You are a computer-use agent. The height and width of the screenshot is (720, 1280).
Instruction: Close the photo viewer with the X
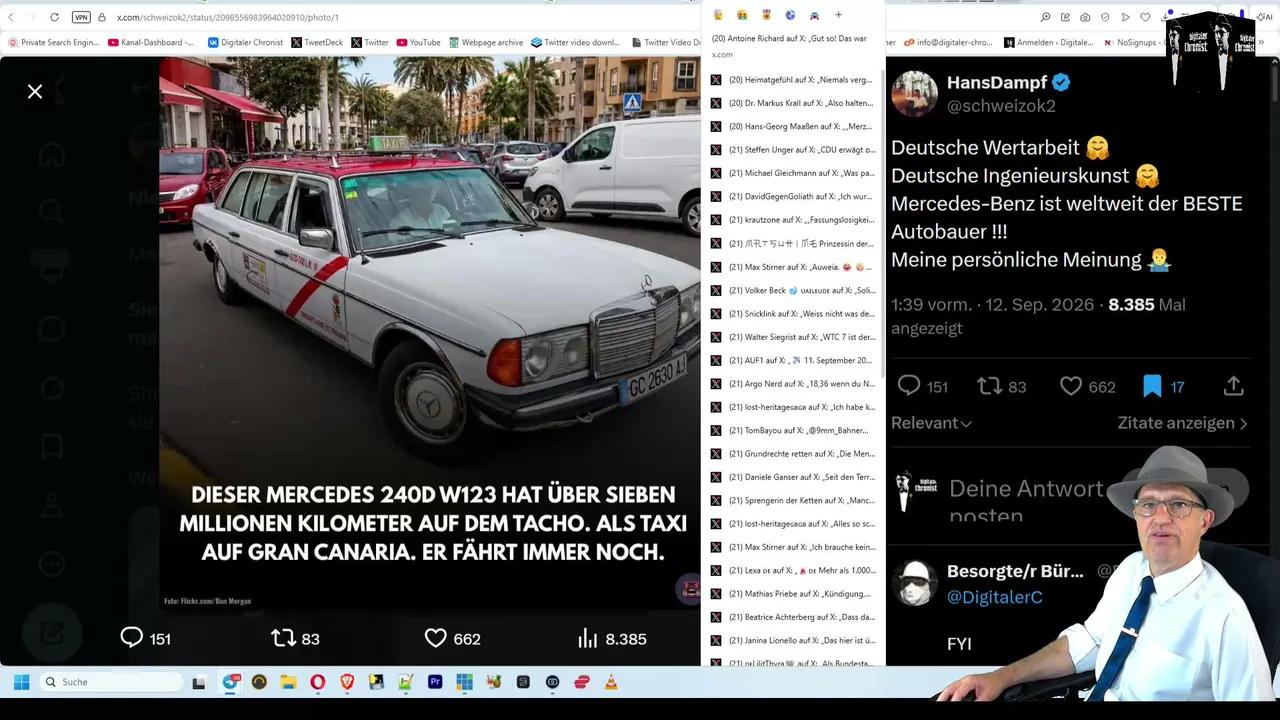[x=35, y=92]
